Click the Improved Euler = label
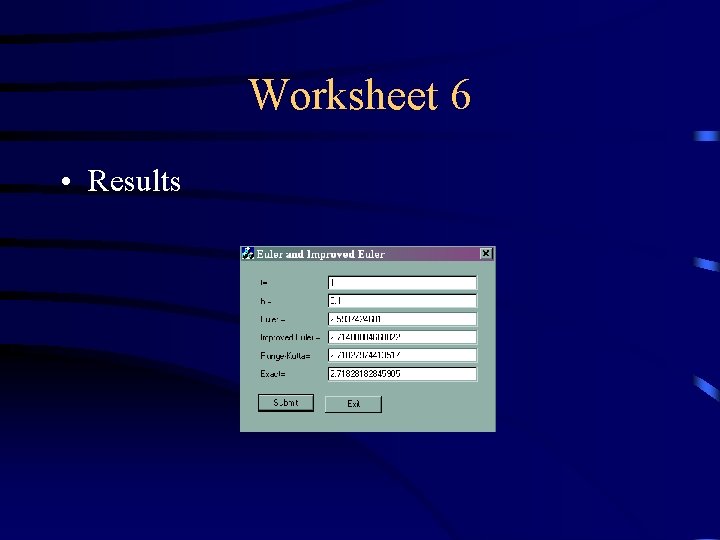720x540 pixels. pos(290,338)
